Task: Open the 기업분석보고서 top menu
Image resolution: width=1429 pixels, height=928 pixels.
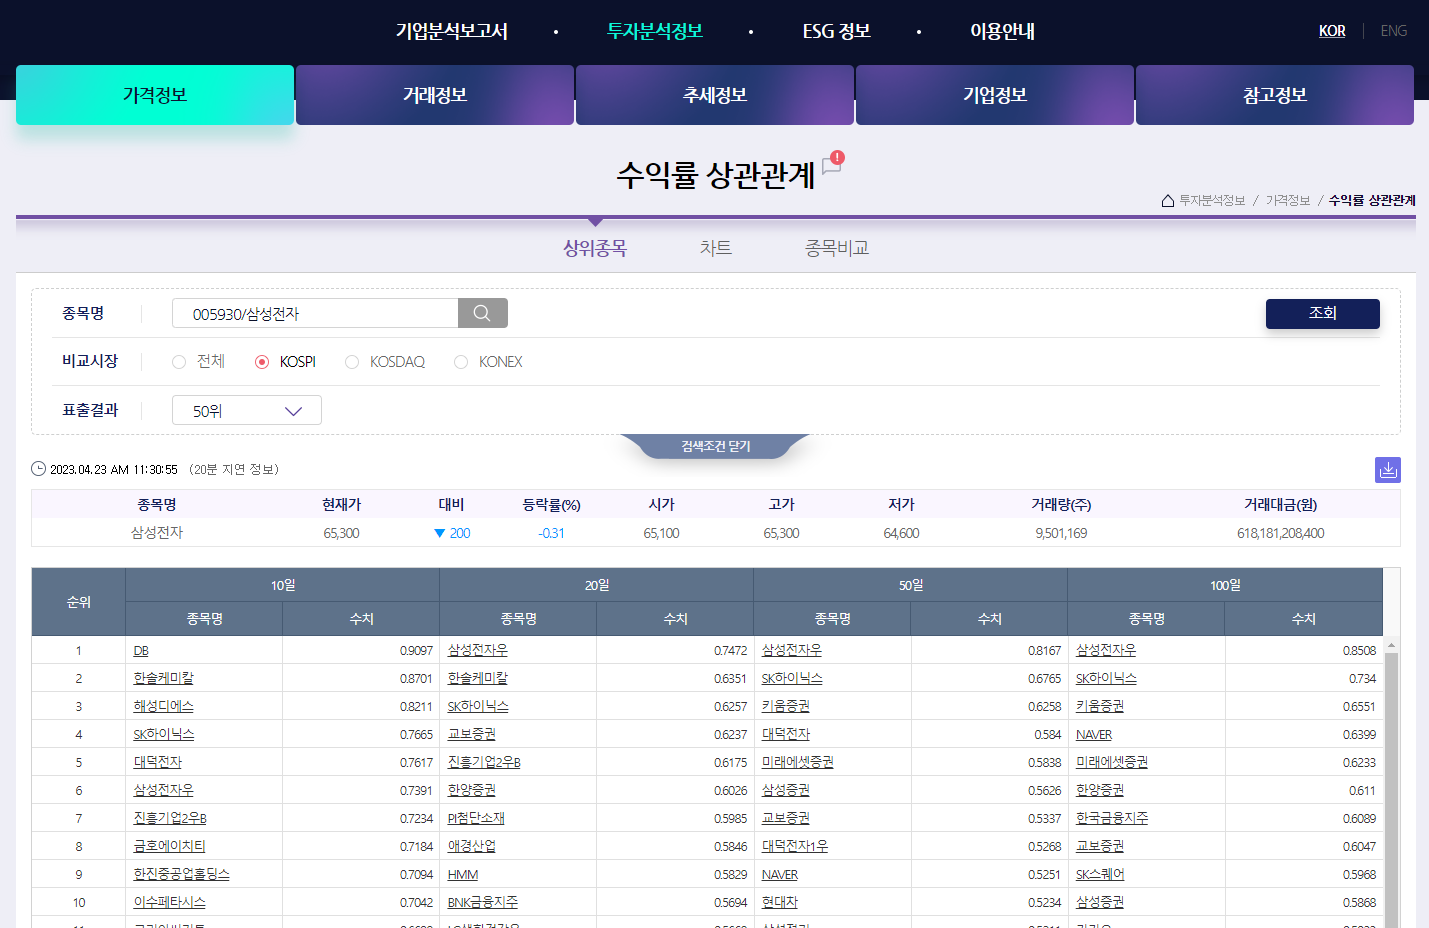Action: [452, 31]
